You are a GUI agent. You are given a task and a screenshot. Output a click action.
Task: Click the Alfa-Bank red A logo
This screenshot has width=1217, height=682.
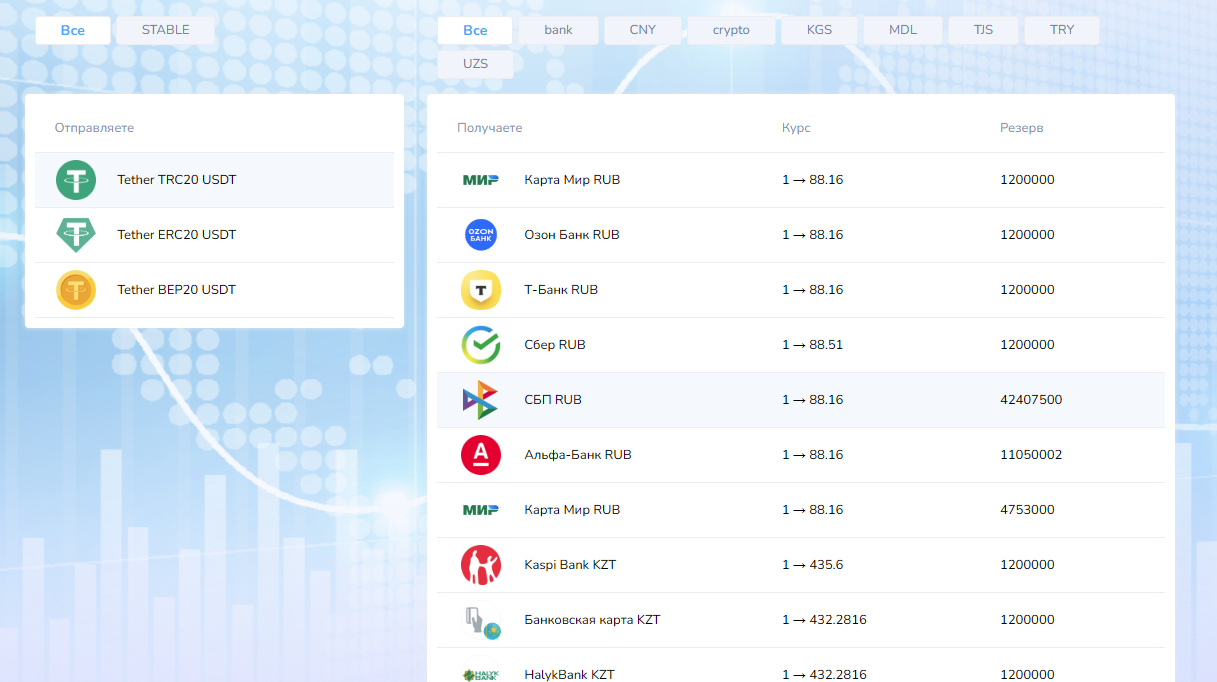tap(481, 455)
